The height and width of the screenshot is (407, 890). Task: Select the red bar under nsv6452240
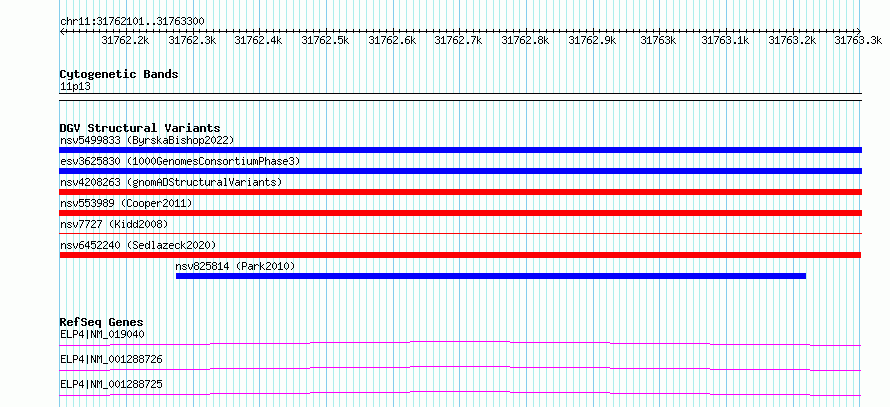[461, 255]
